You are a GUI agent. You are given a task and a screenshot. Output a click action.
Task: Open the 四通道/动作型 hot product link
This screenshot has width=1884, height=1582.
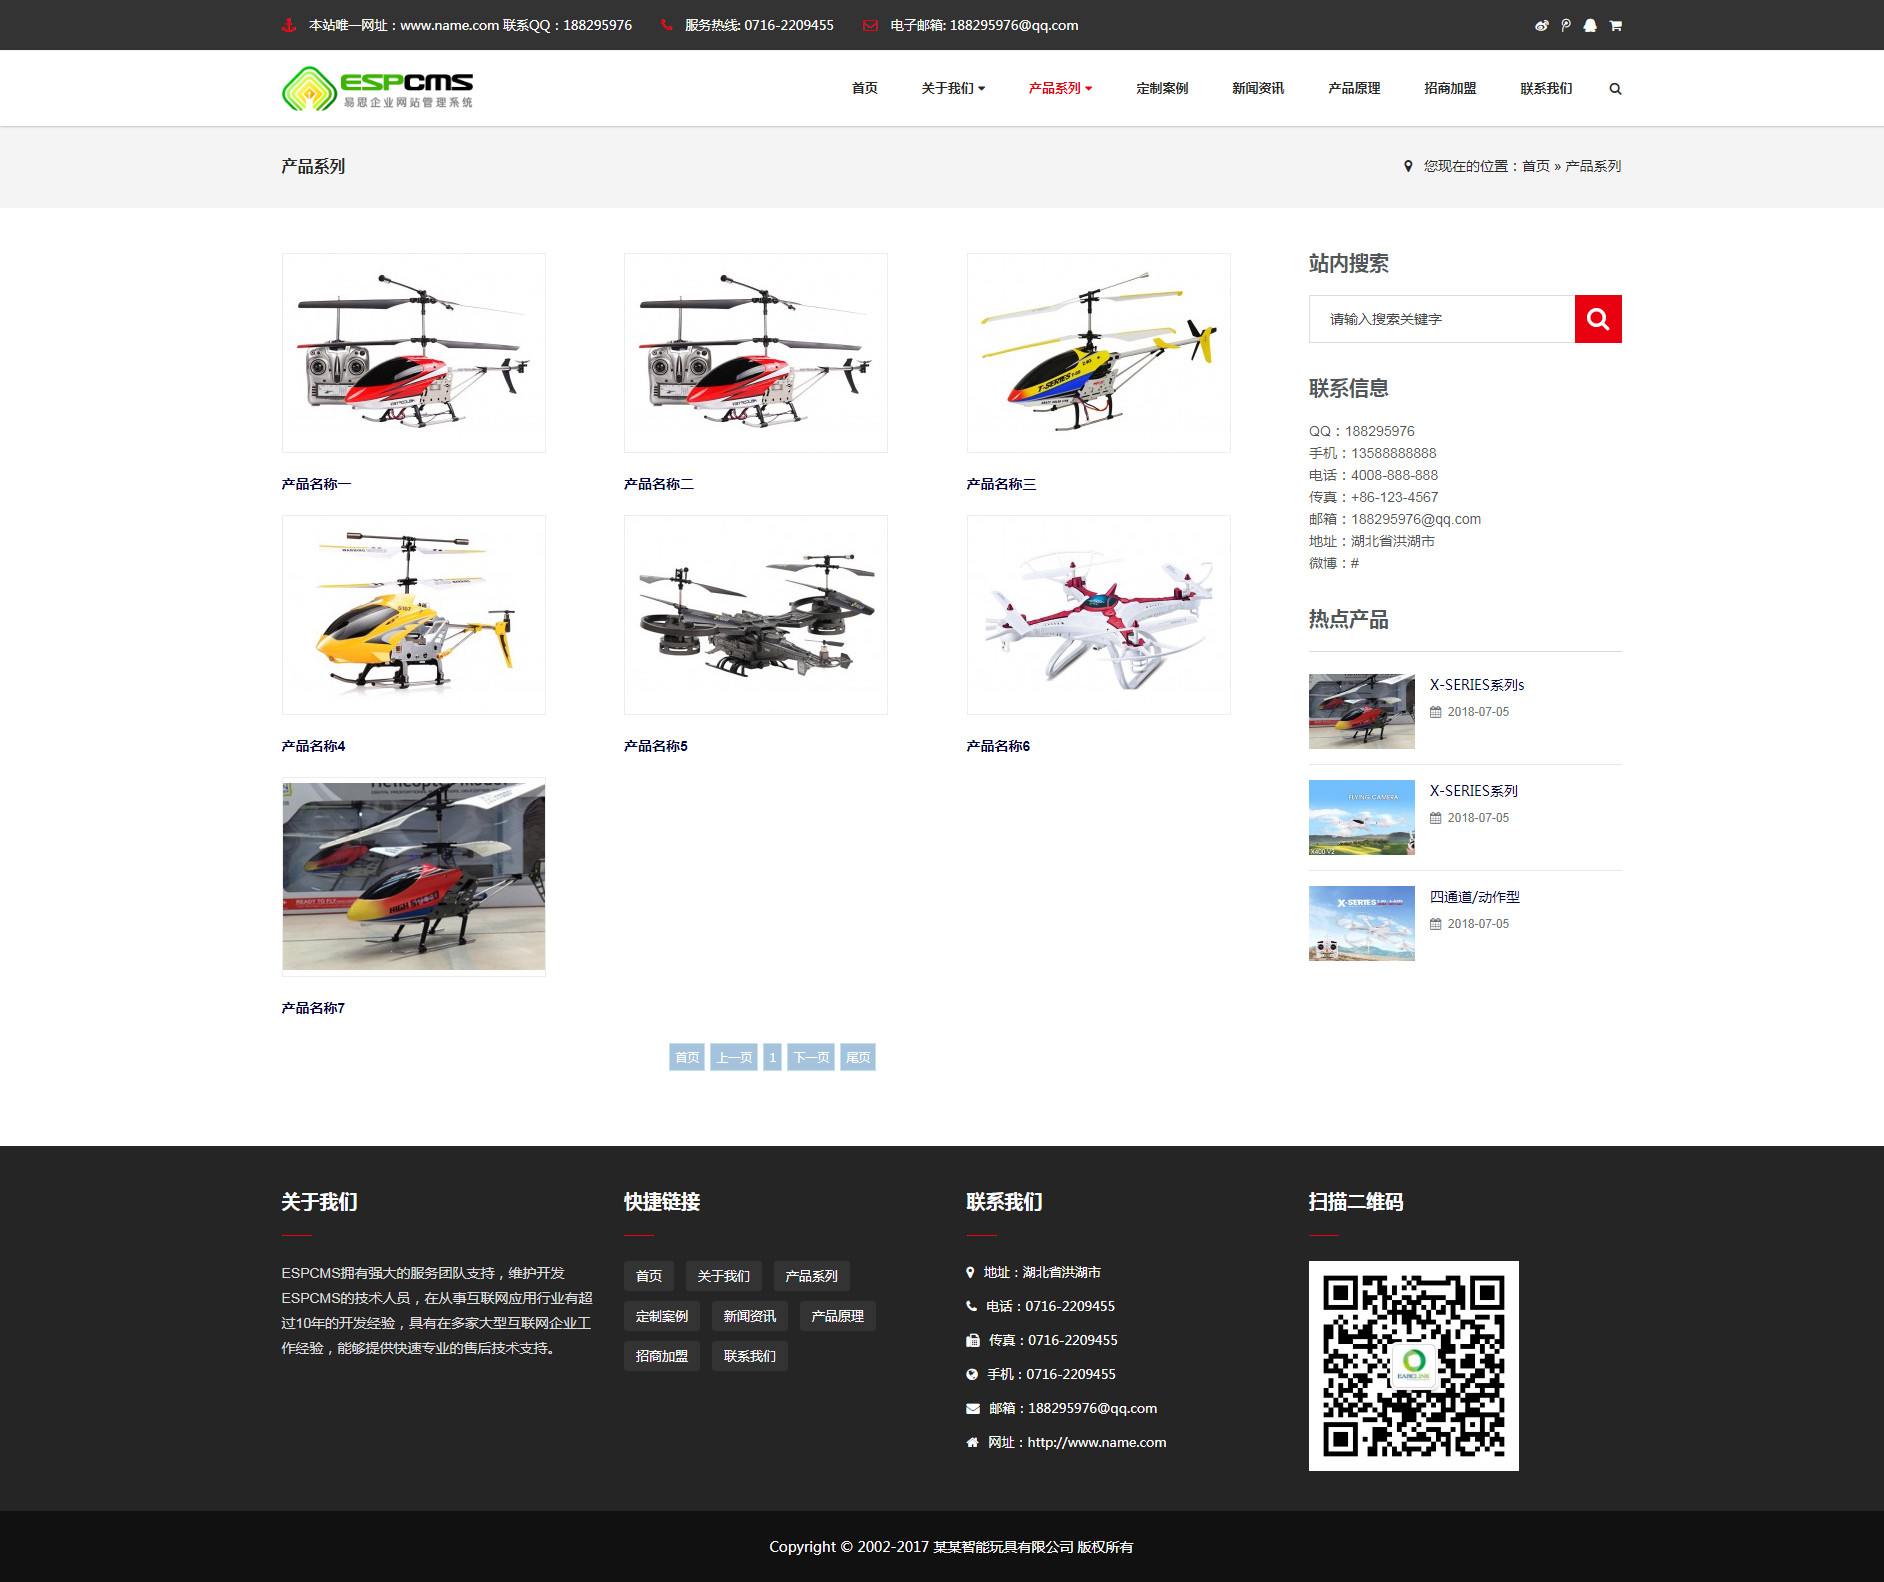(1474, 897)
